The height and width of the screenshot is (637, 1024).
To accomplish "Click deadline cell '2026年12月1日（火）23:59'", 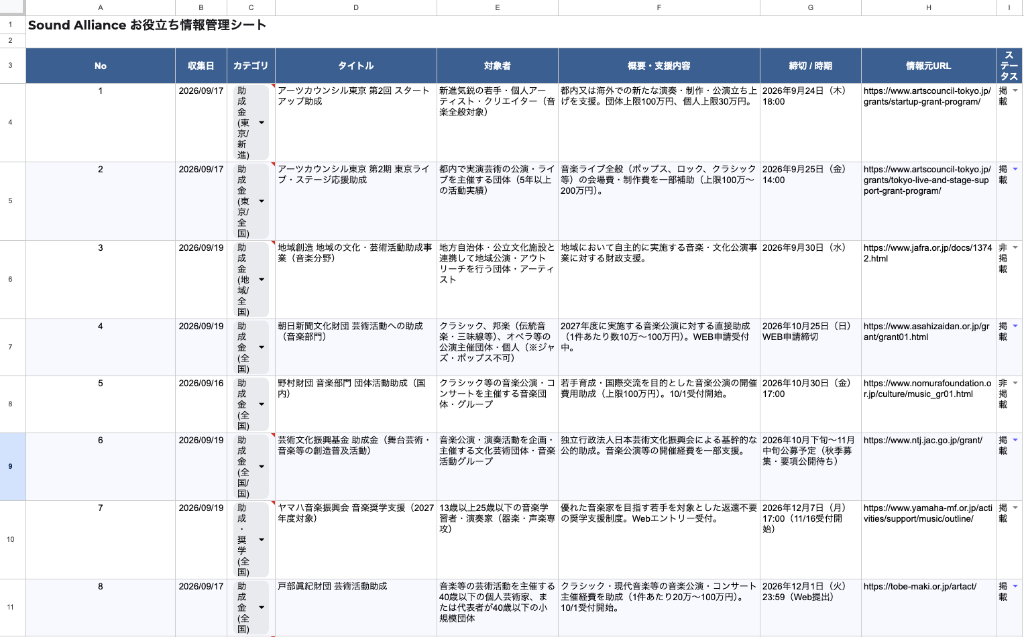I will tap(810, 607).
